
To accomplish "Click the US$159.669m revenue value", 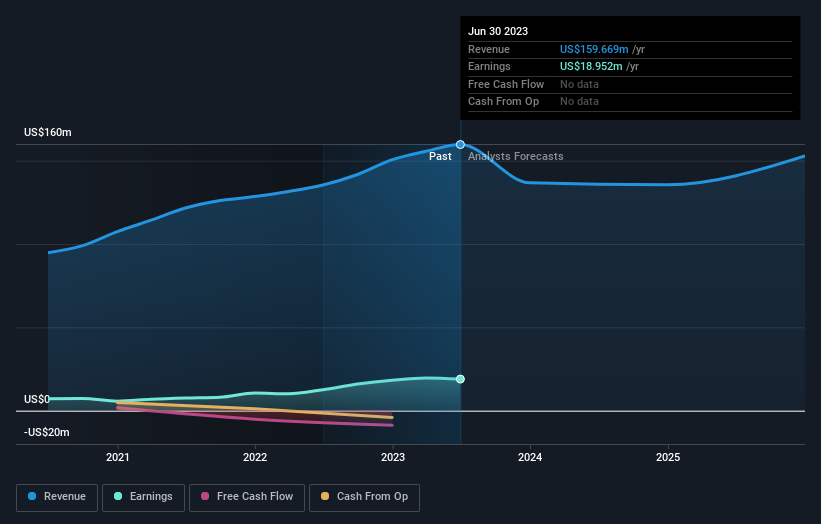I will (x=594, y=49).
